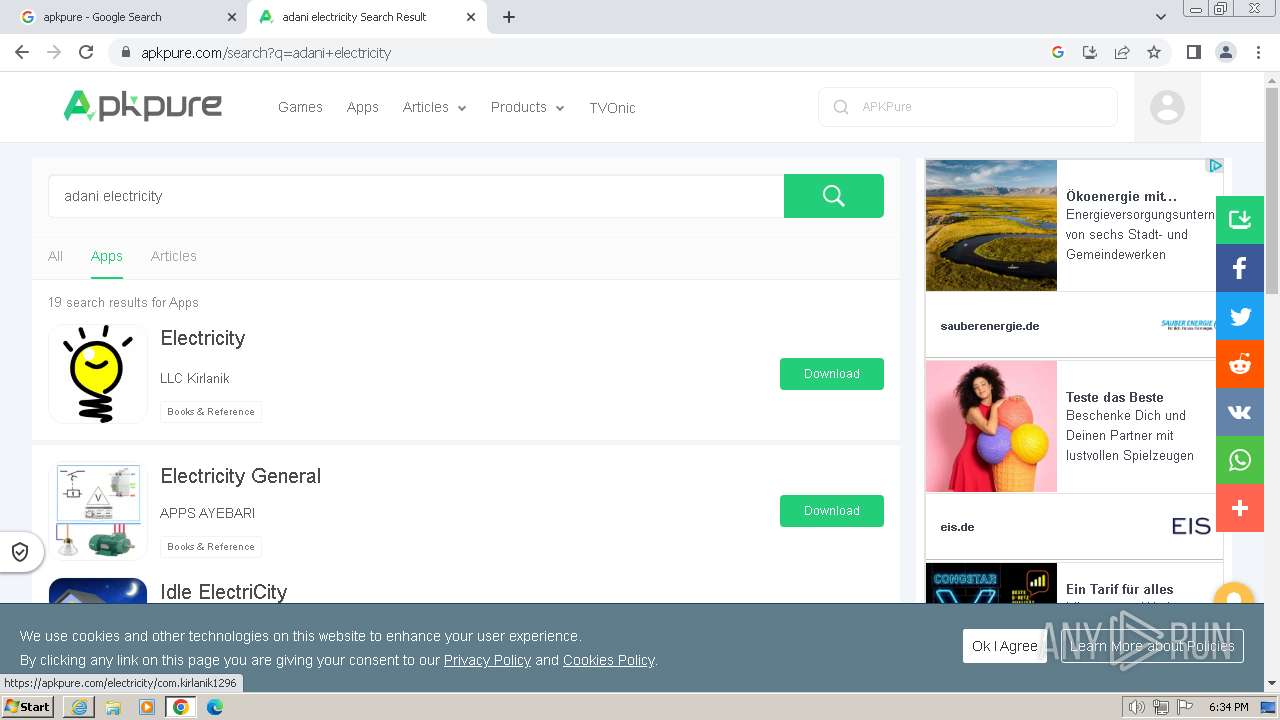The width and height of the screenshot is (1280, 720).
Task: Click the volume icon in system tray
Action: [1137, 707]
